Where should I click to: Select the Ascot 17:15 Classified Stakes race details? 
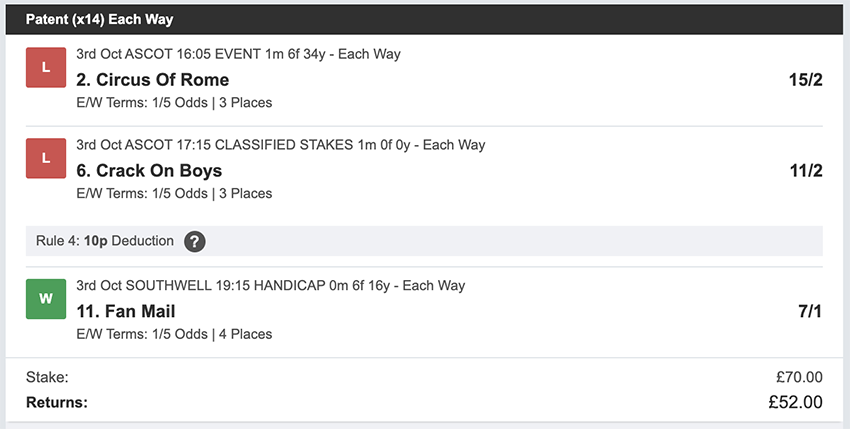click(x=280, y=145)
